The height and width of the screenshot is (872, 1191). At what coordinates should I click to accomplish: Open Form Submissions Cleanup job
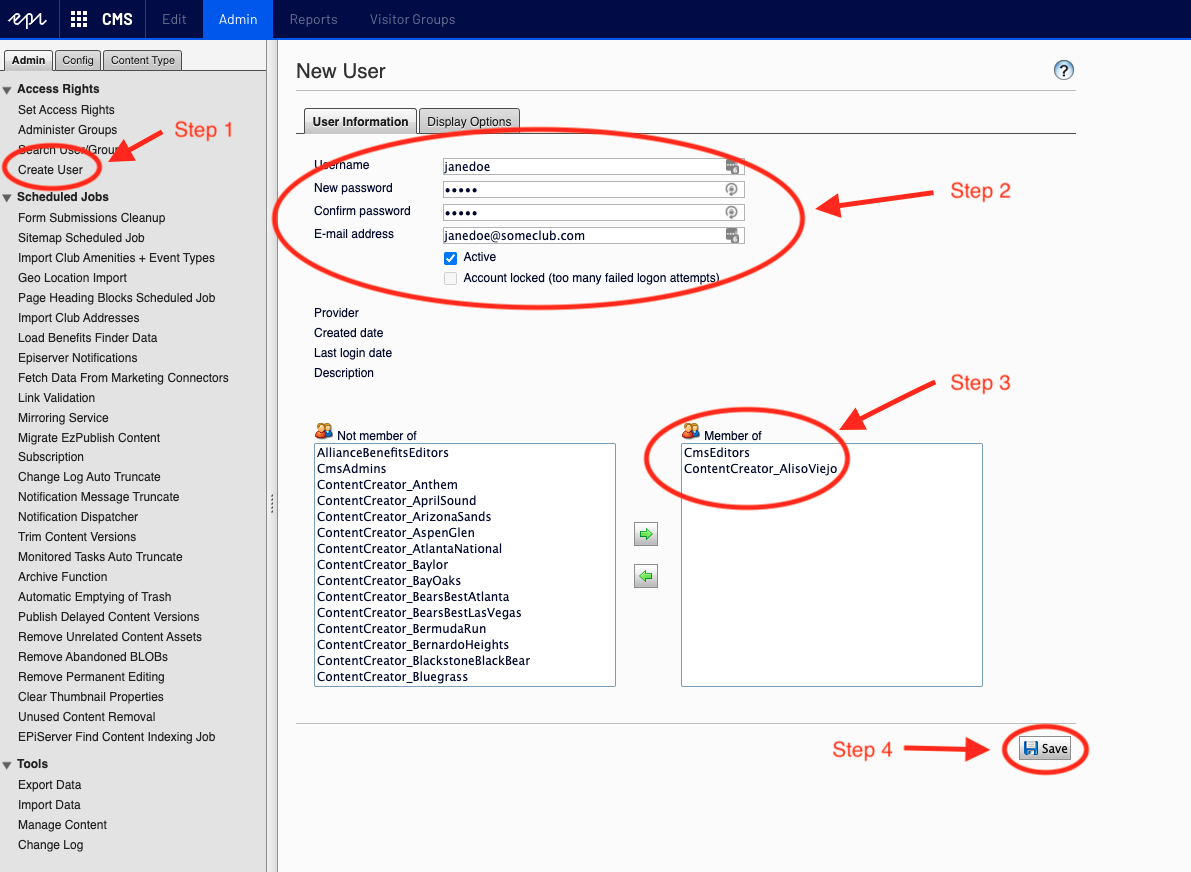[x=91, y=217]
